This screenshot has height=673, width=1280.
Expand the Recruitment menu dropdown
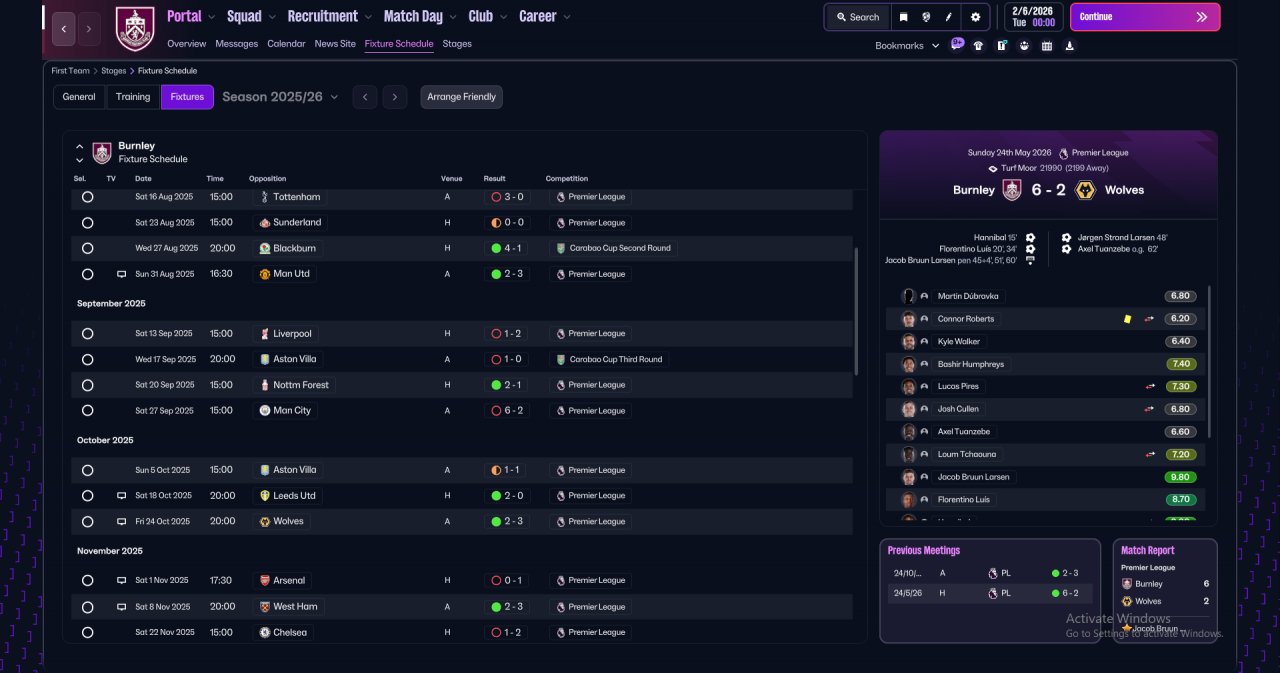(368, 17)
